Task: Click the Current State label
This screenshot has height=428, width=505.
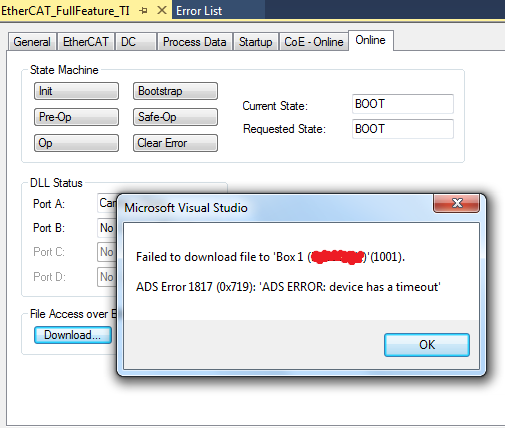Action: tap(275, 106)
